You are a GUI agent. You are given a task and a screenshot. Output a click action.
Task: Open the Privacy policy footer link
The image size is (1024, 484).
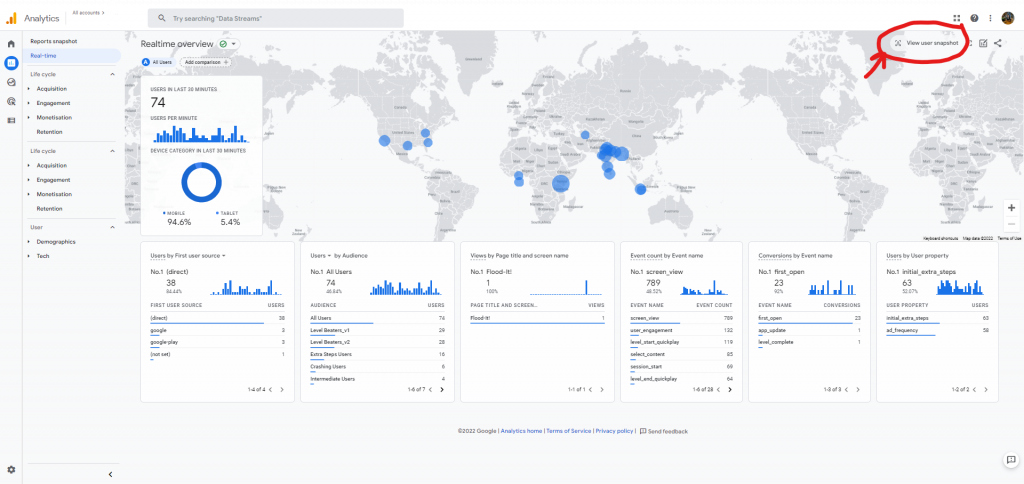pyautogui.click(x=614, y=431)
